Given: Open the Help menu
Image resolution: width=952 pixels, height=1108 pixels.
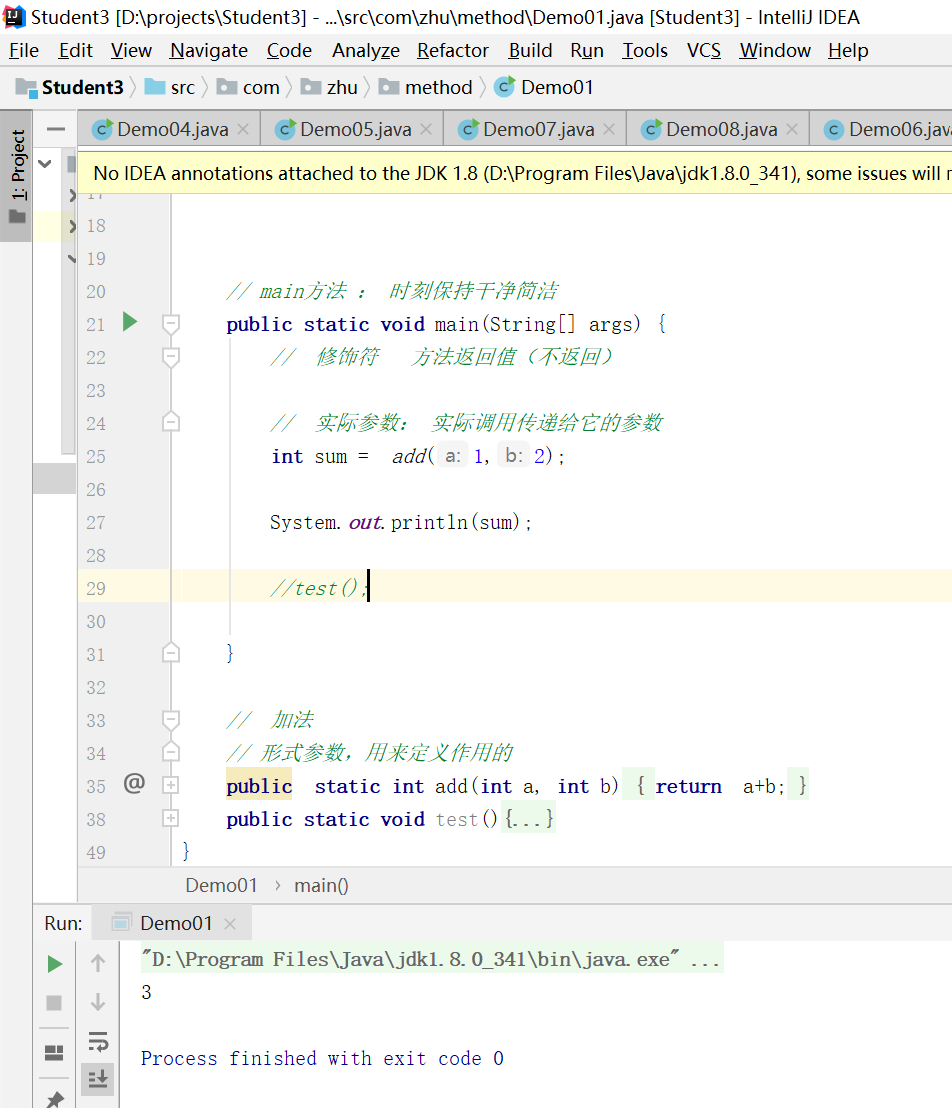Looking at the screenshot, I should [848, 51].
